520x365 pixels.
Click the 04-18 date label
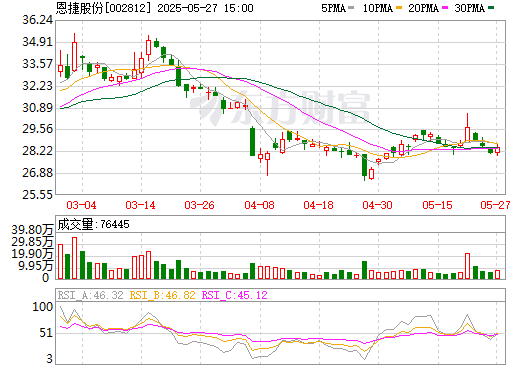point(318,205)
